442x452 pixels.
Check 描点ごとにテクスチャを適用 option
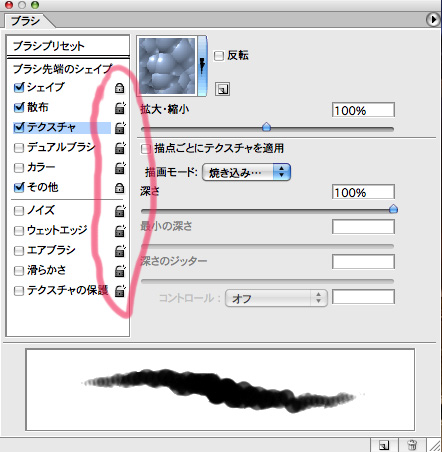(146, 148)
